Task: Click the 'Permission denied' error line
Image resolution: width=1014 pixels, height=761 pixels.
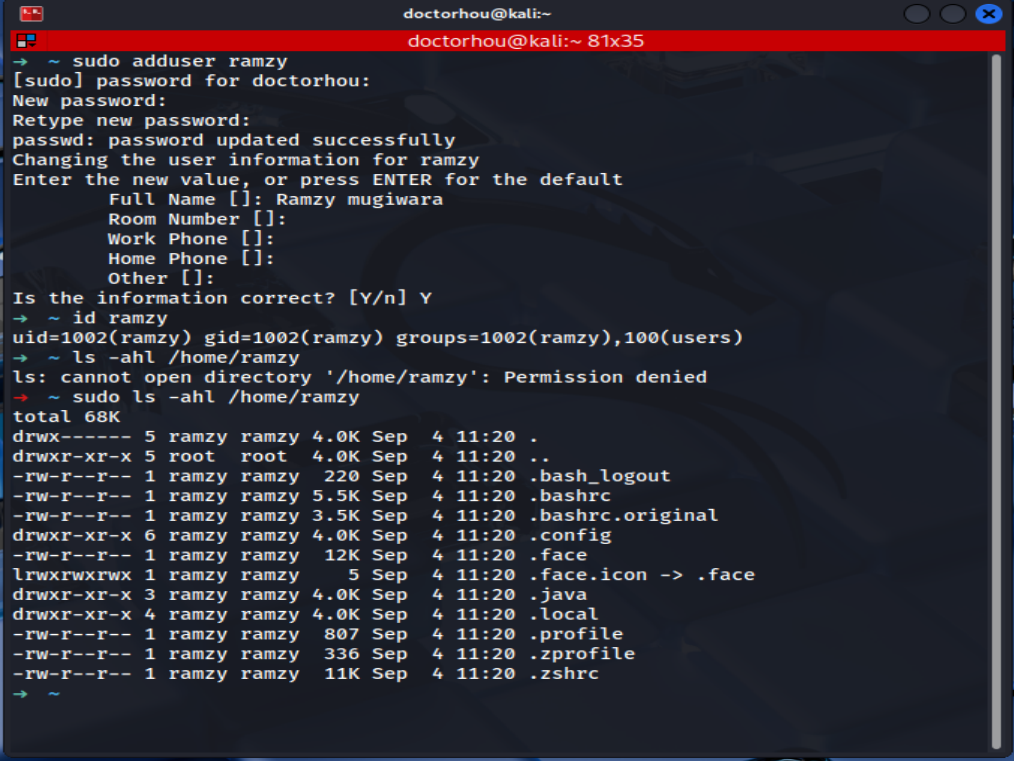Action: pos(360,377)
